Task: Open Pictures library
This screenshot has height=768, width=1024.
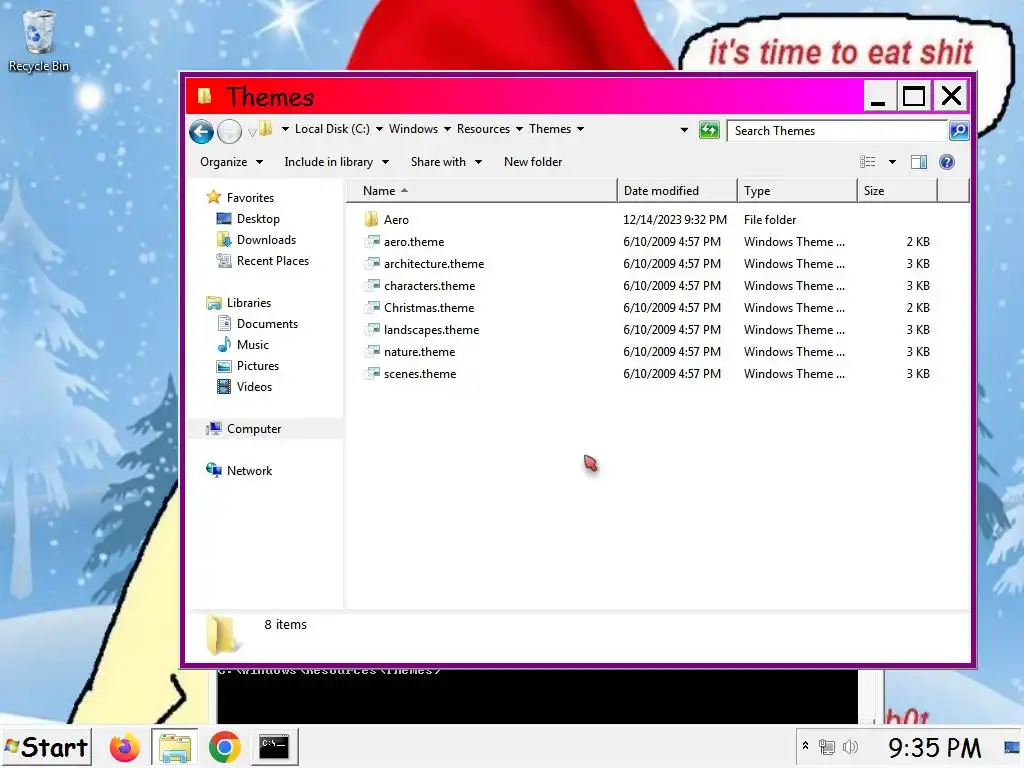Action: [248, 366]
